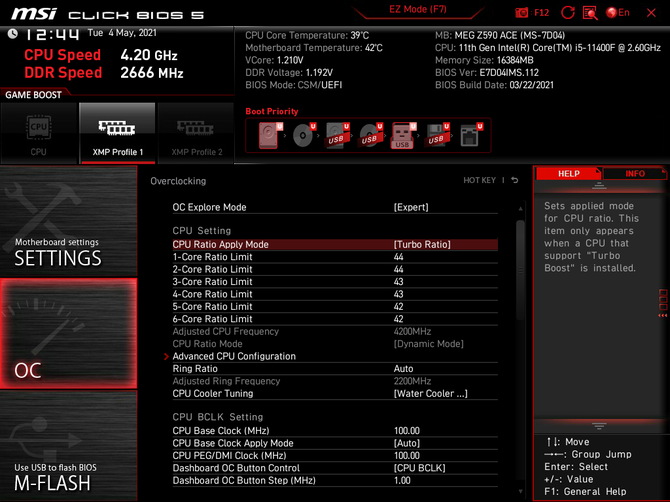This screenshot has width=670, height=502.
Task: Enable XMP Profile 2
Action: click(x=196, y=133)
